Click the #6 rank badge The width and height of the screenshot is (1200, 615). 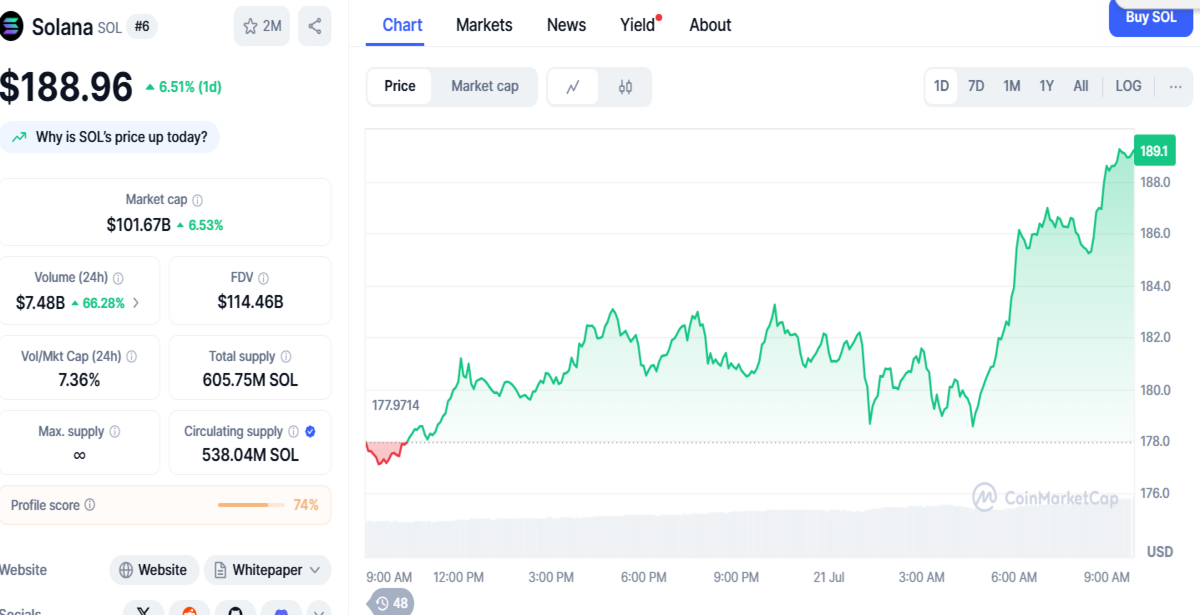pyautogui.click(x=142, y=27)
